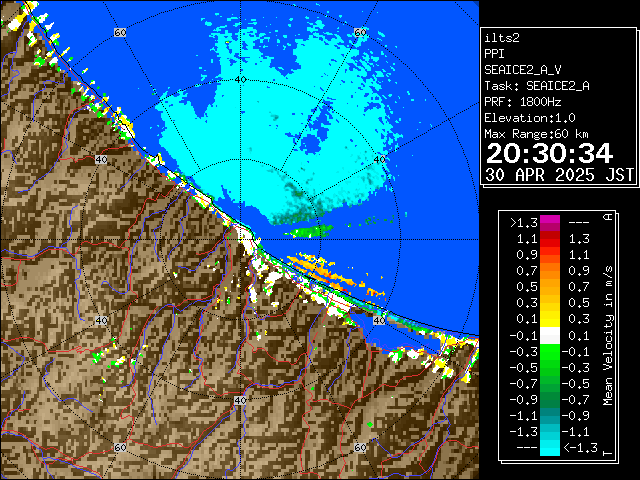Click the '60' range label in the southeast
640x480 pixels.
point(360,448)
